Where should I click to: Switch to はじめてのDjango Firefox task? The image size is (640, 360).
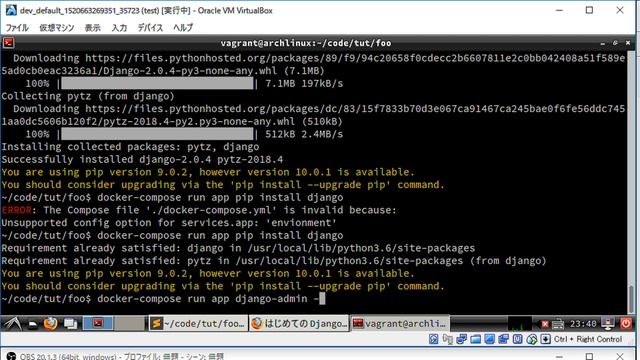click(299, 324)
